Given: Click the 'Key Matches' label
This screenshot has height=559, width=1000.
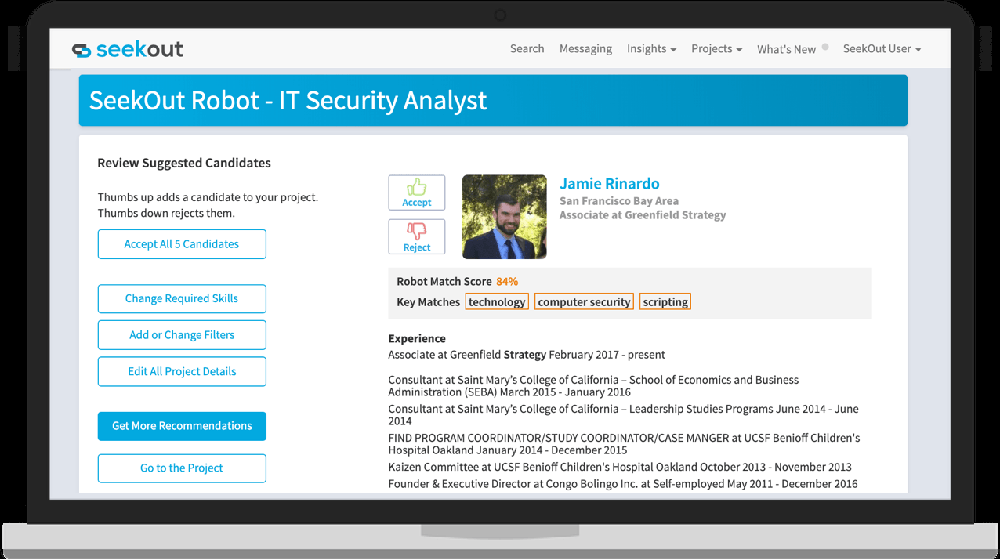Looking at the screenshot, I should (428, 301).
